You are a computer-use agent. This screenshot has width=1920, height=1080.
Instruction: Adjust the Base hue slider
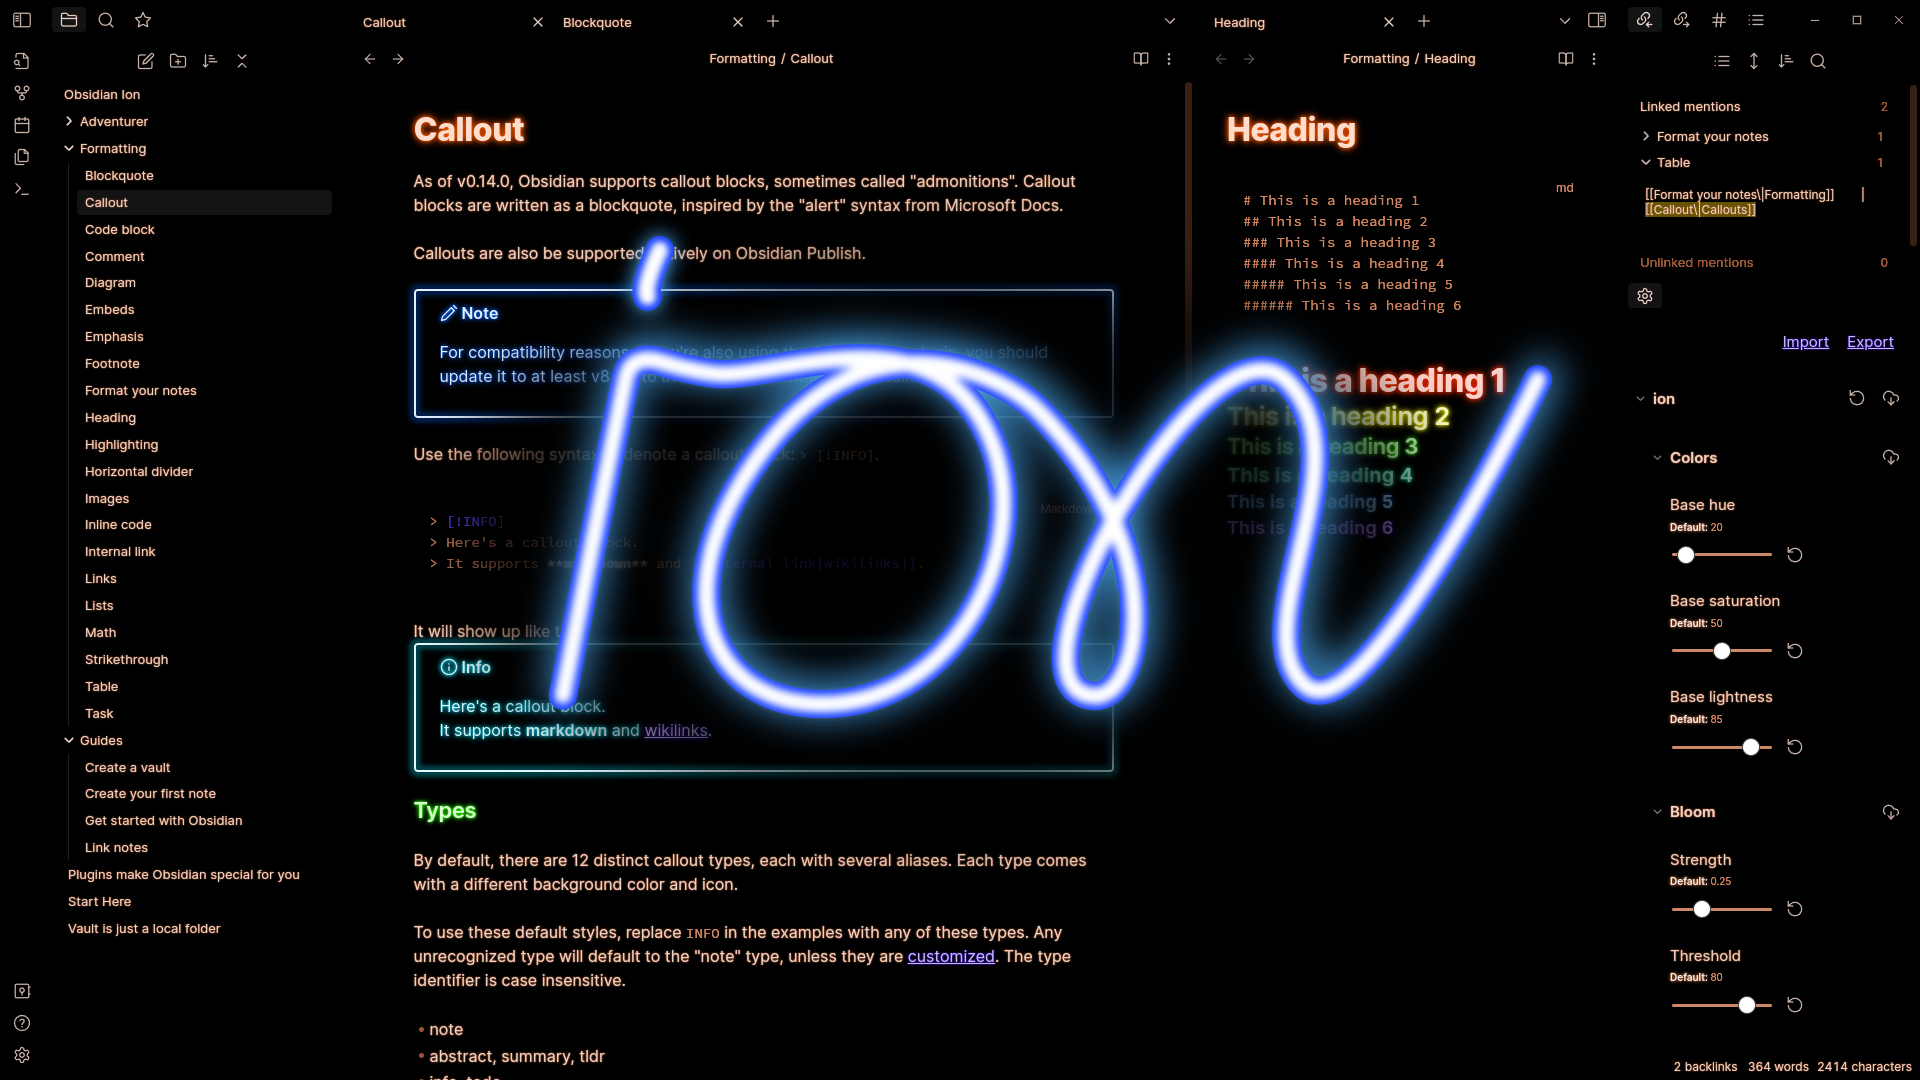coord(1721,555)
